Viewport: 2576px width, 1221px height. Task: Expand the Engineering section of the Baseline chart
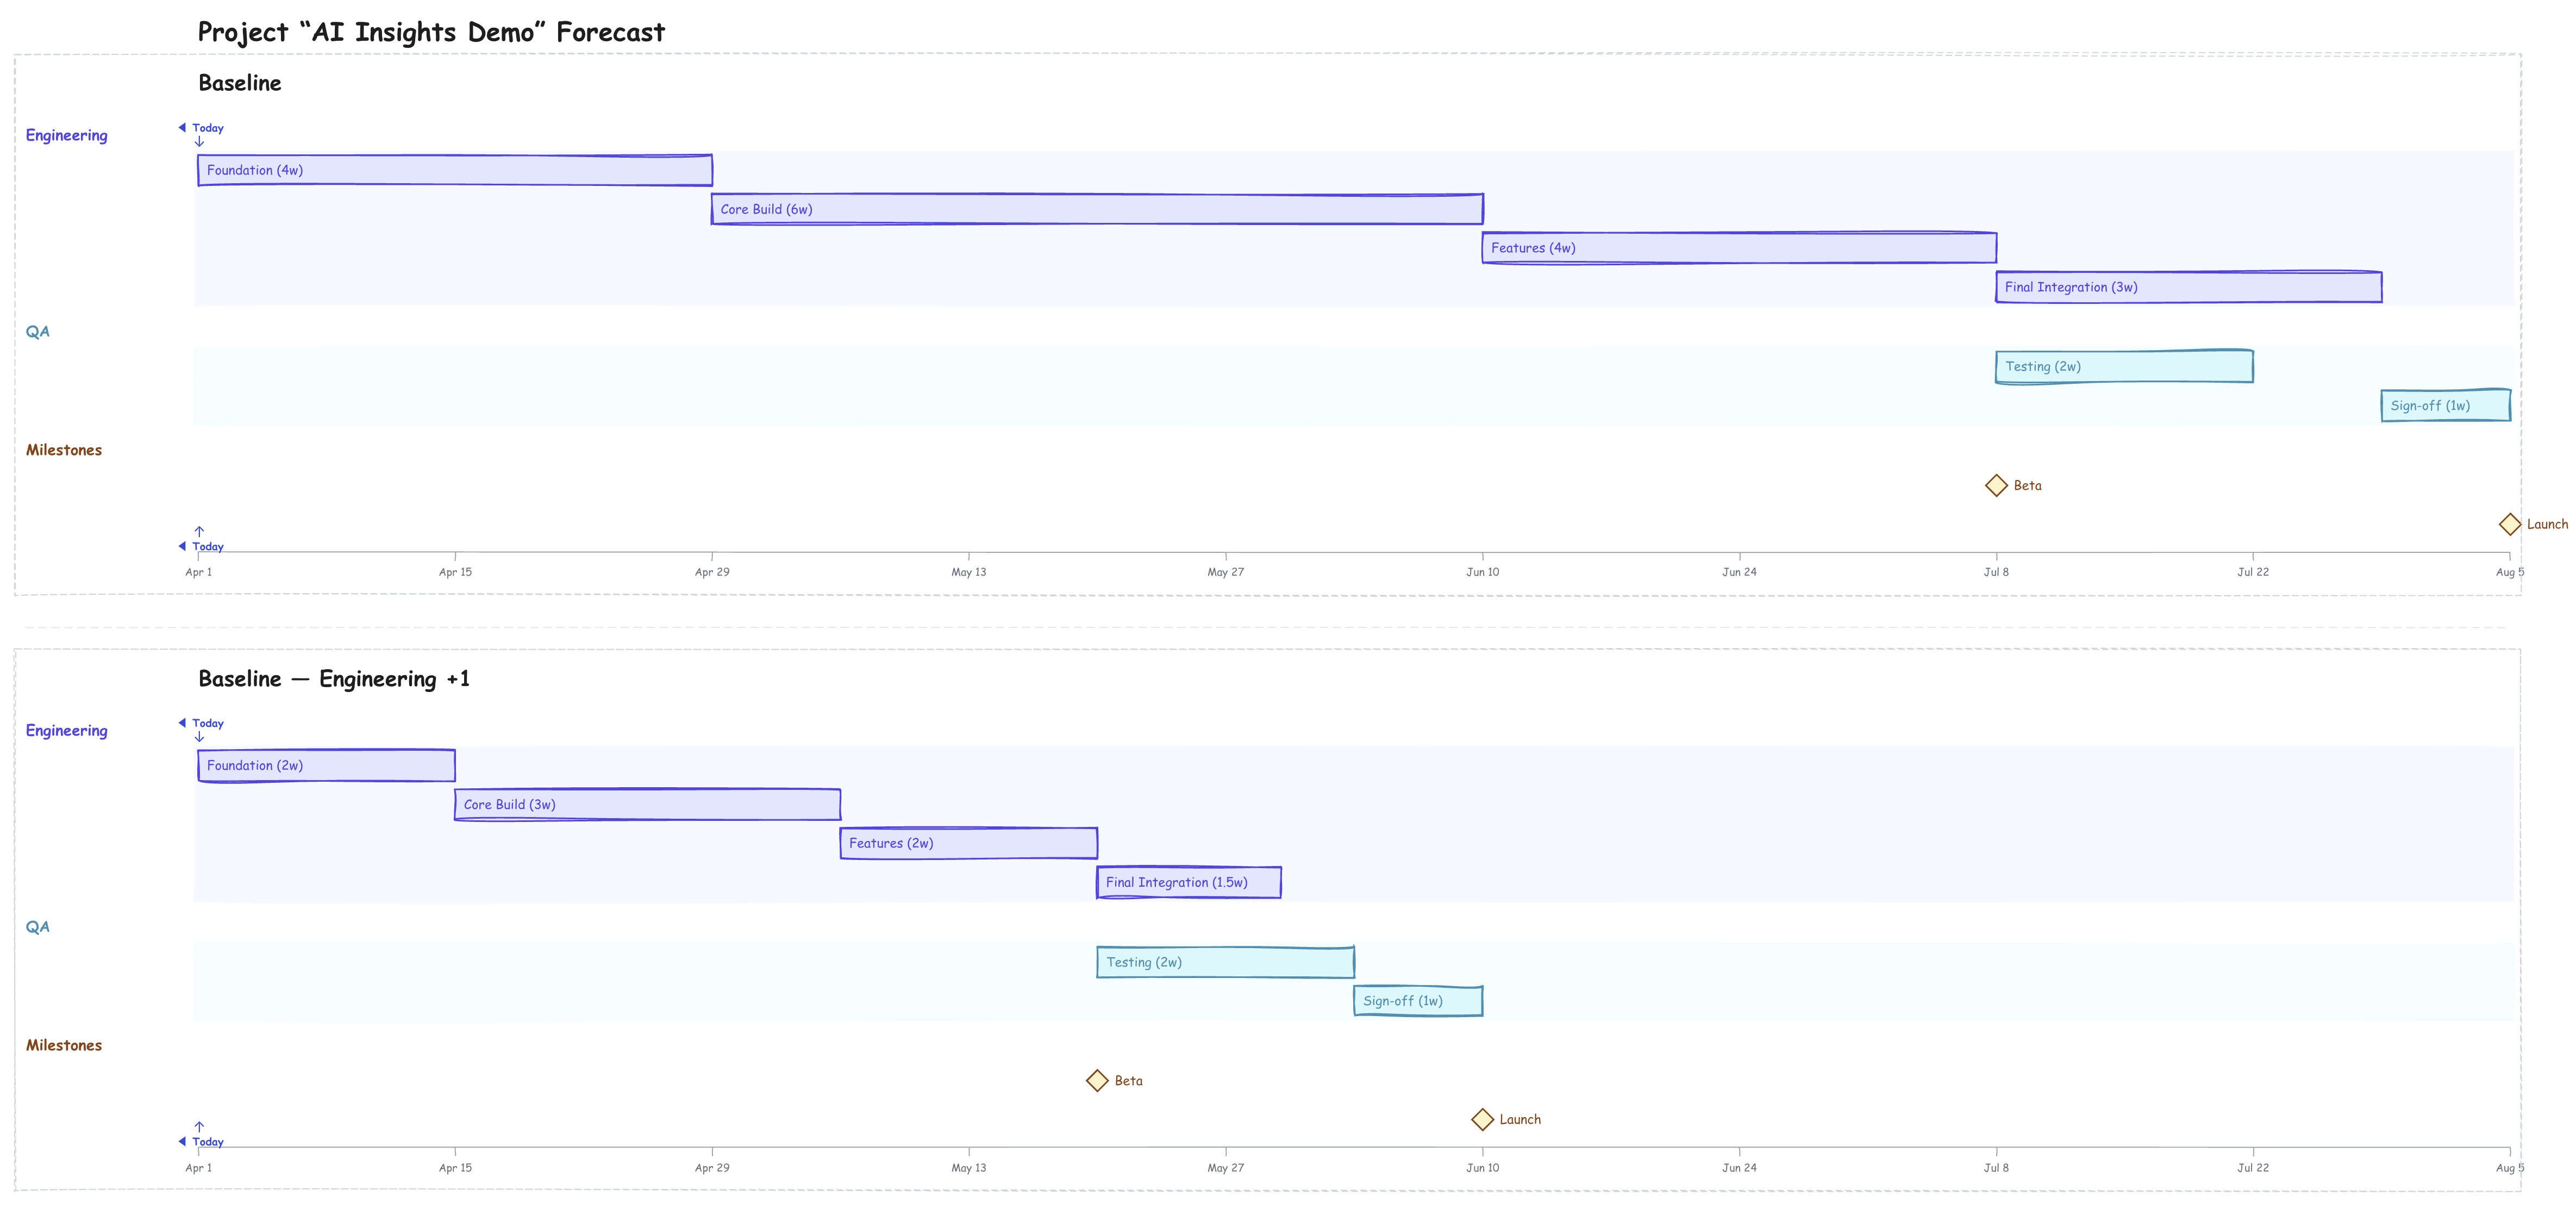click(66, 135)
